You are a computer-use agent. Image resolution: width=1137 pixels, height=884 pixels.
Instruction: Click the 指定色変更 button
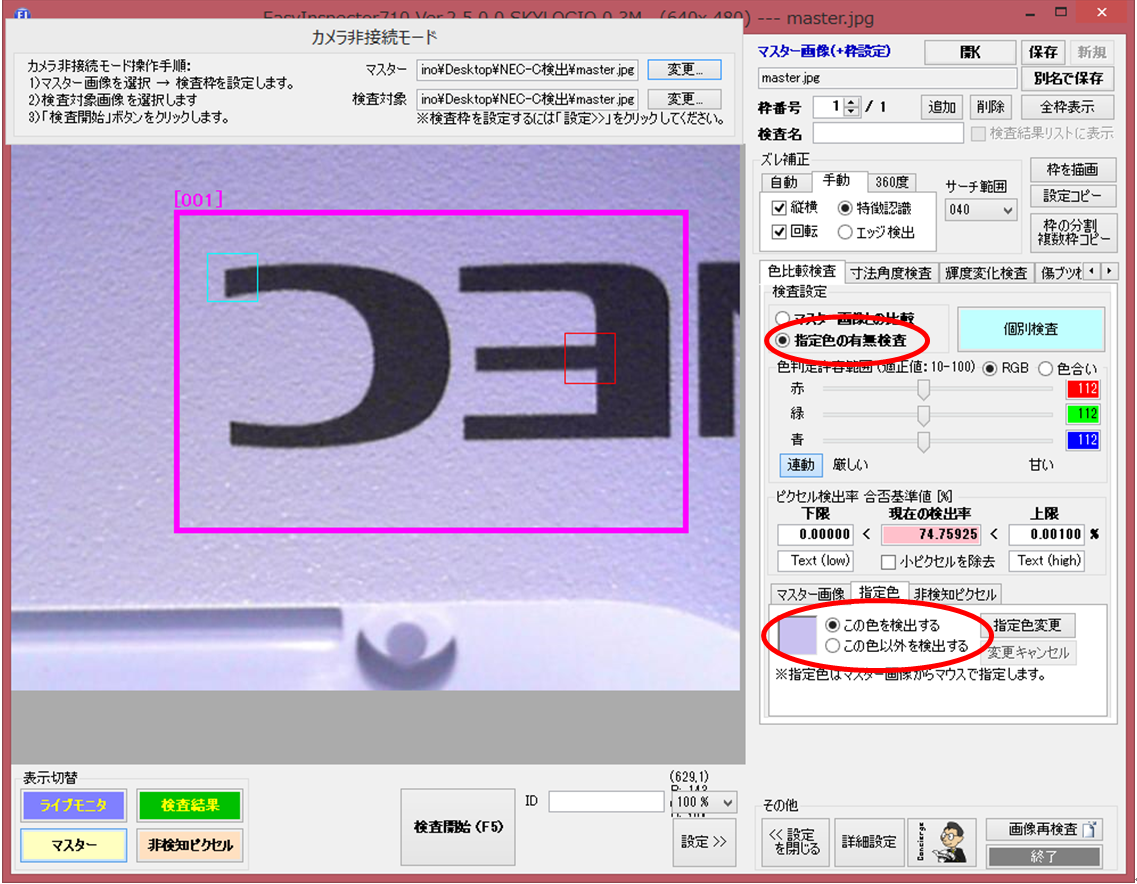1027,625
